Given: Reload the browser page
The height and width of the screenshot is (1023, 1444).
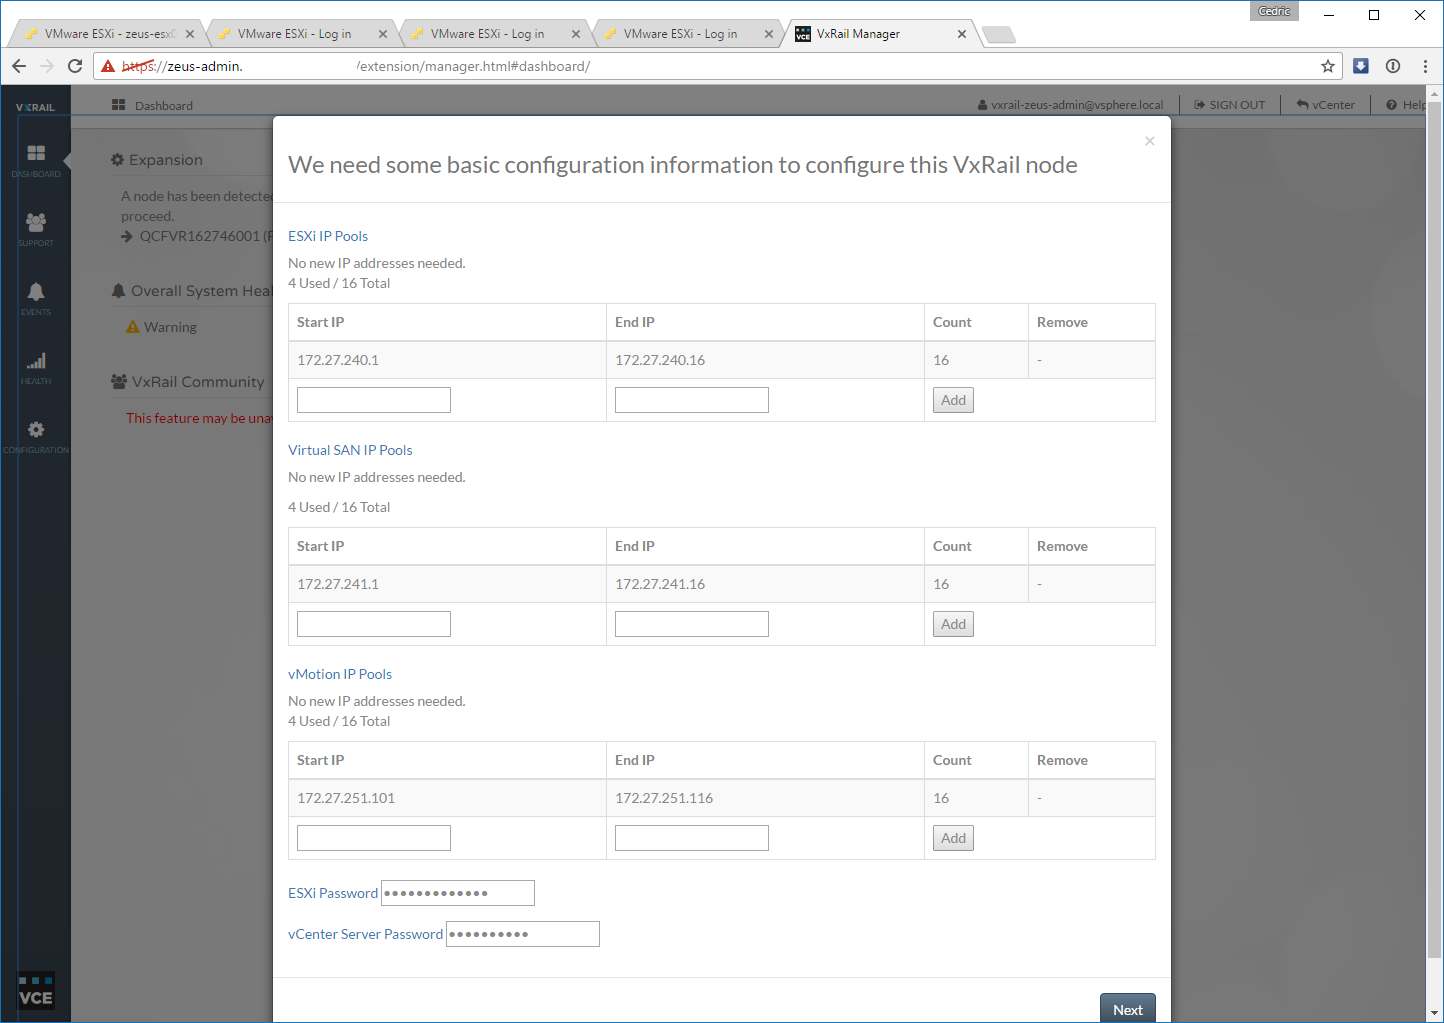Looking at the screenshot, I should (75, 66).
